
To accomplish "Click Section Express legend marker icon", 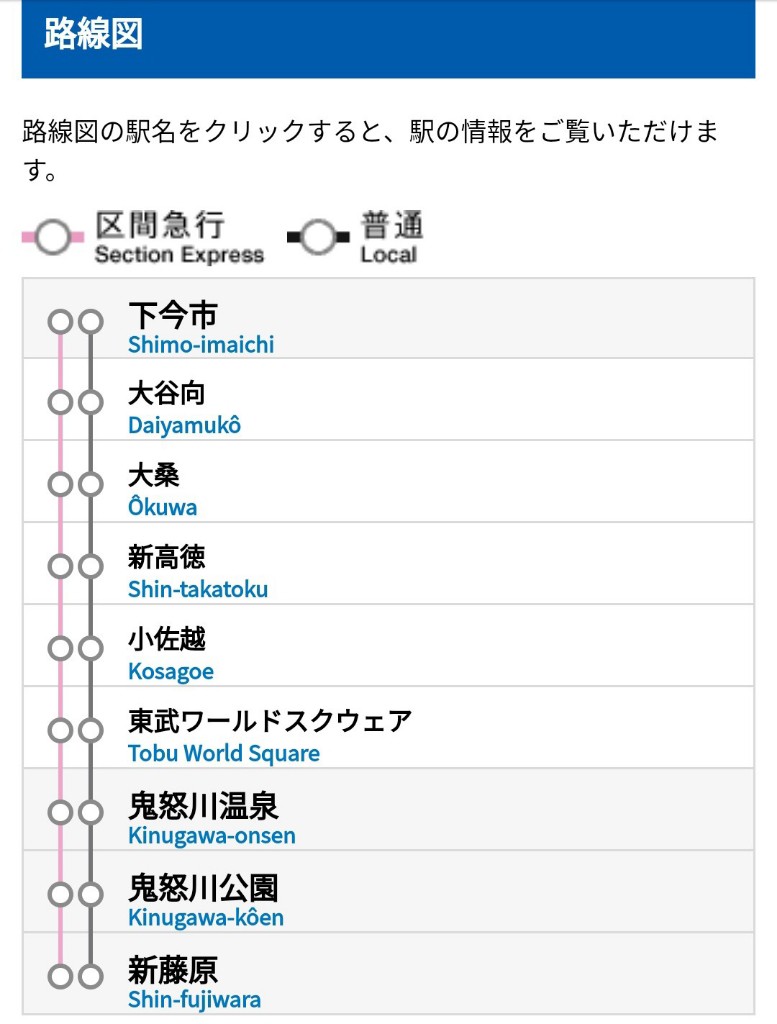I will 53,237.
